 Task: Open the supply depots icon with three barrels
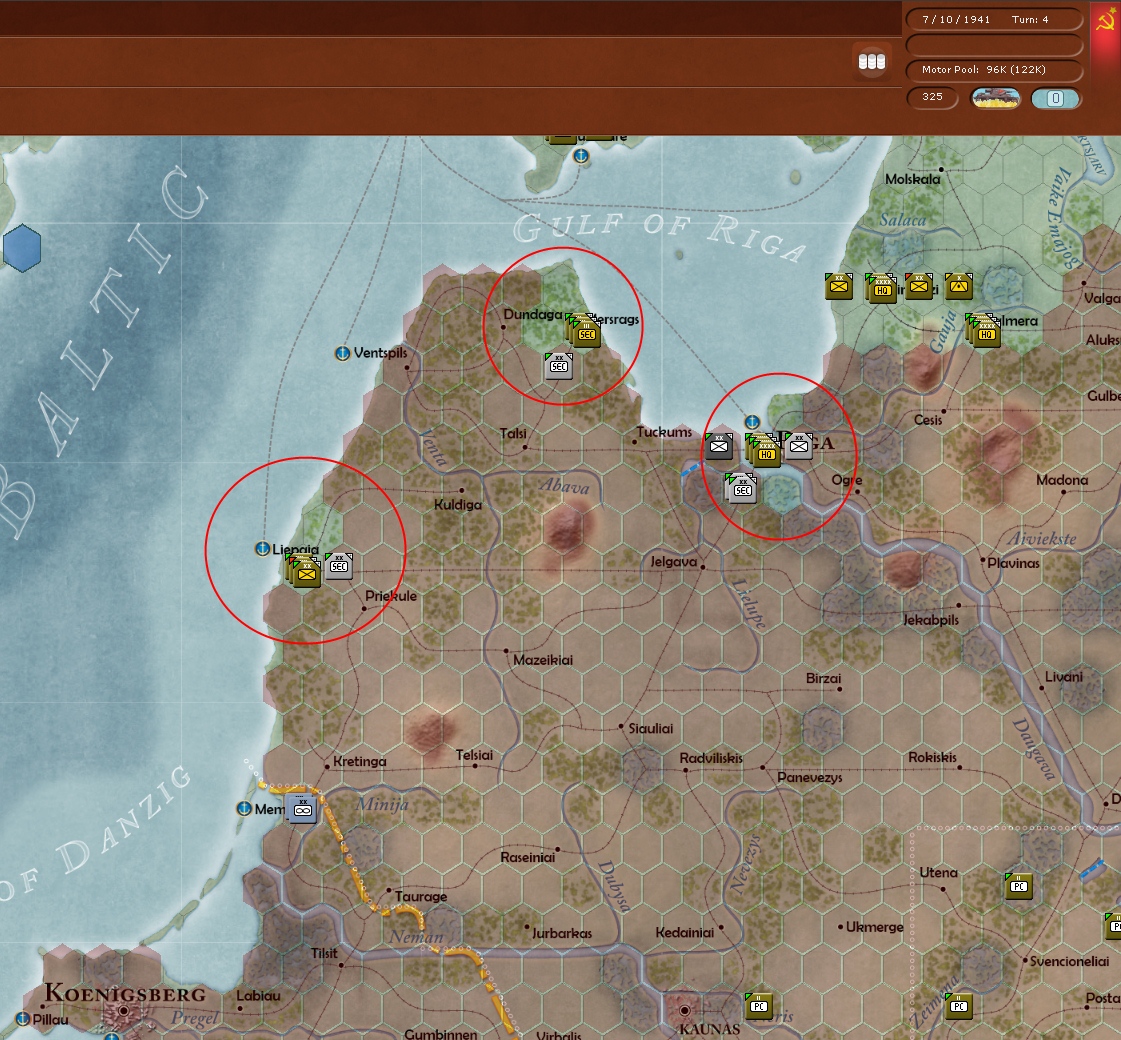pyautogui.click(x=871, y=62)
